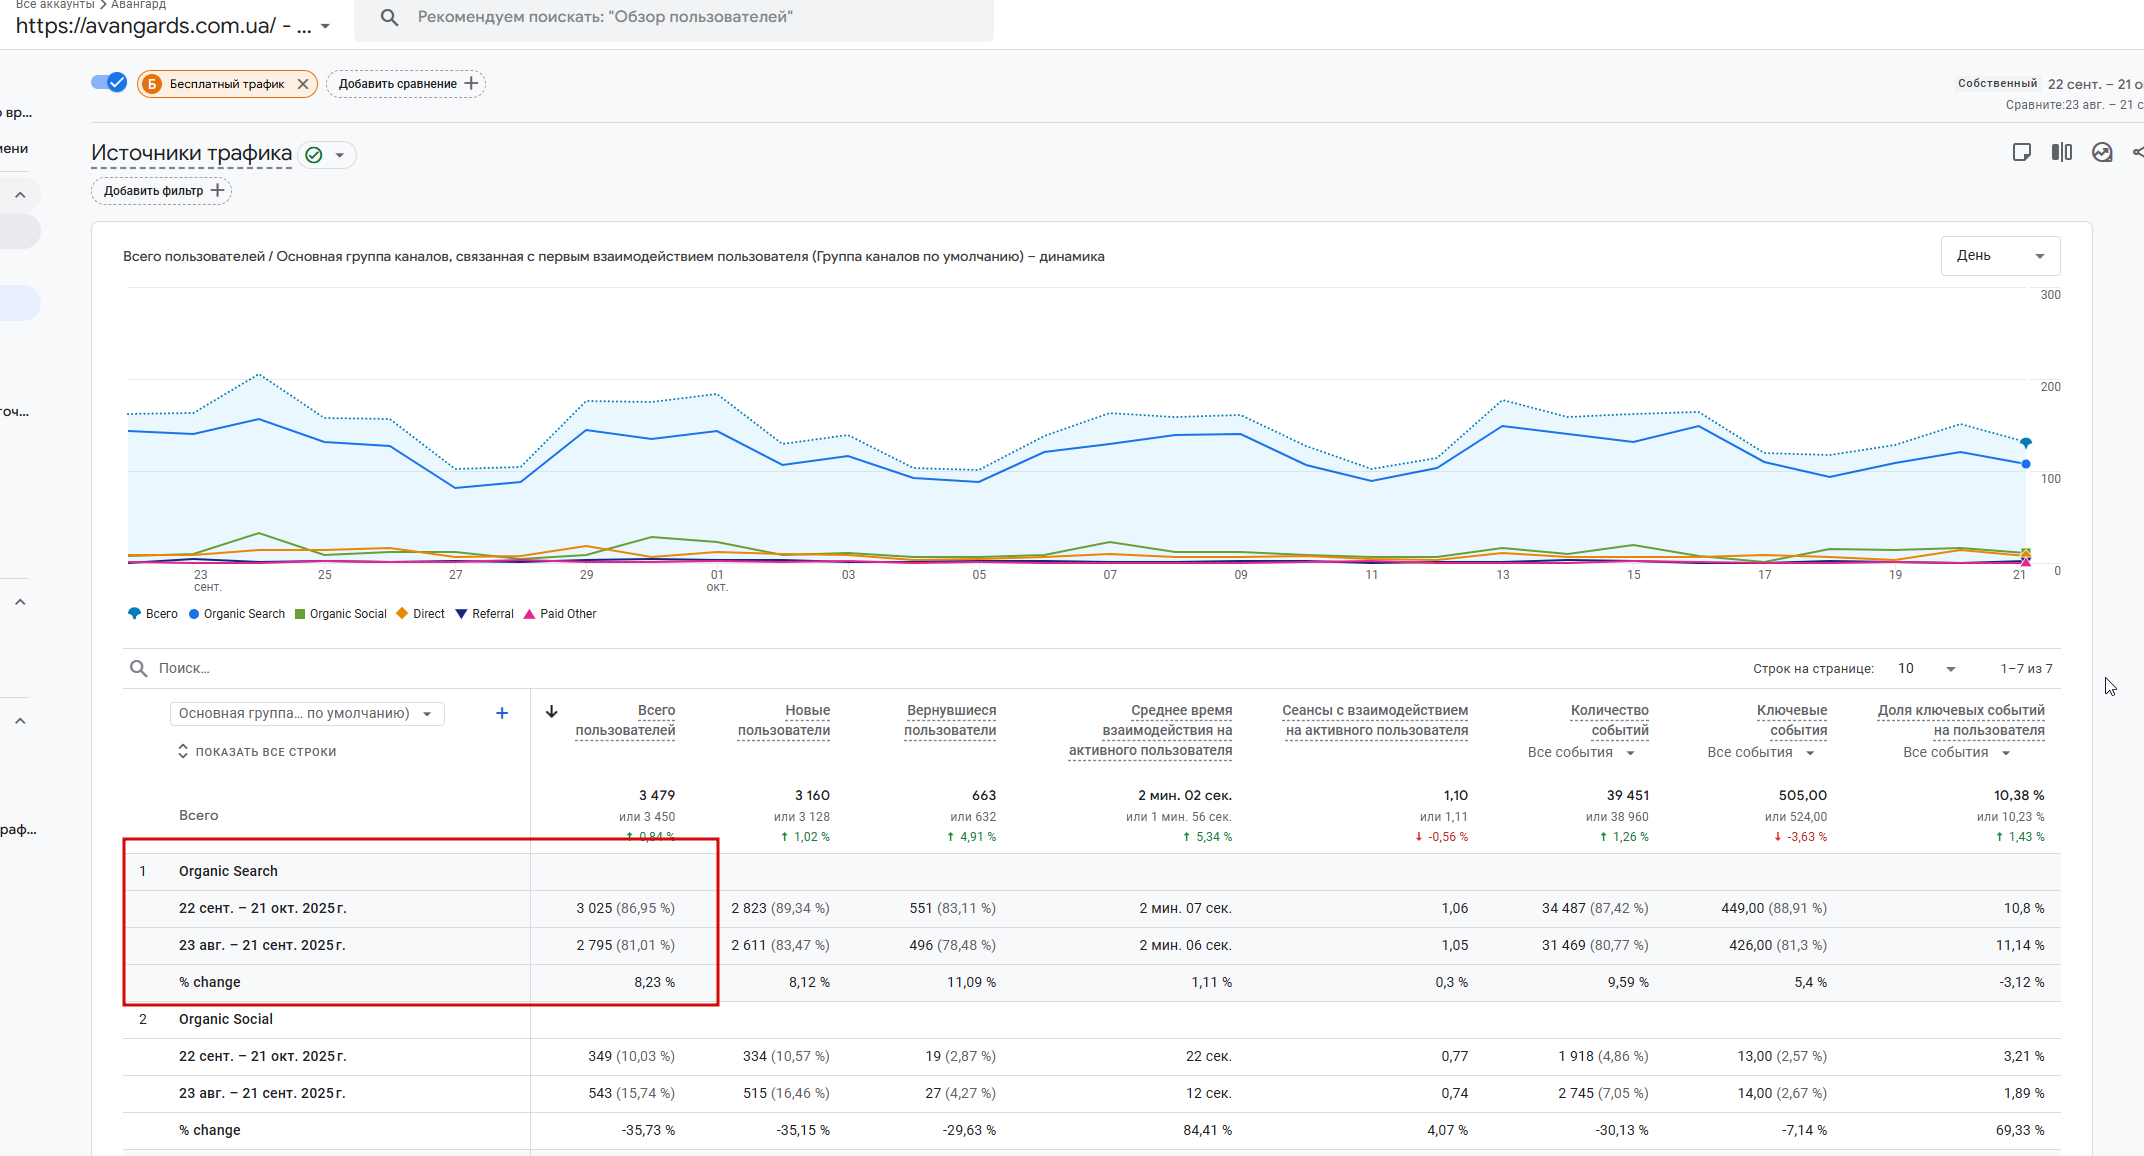
Task: Expand ПОКАЗАТЬ ВСЕ СТРОКИ option
Action: click(x=257, y=751)
